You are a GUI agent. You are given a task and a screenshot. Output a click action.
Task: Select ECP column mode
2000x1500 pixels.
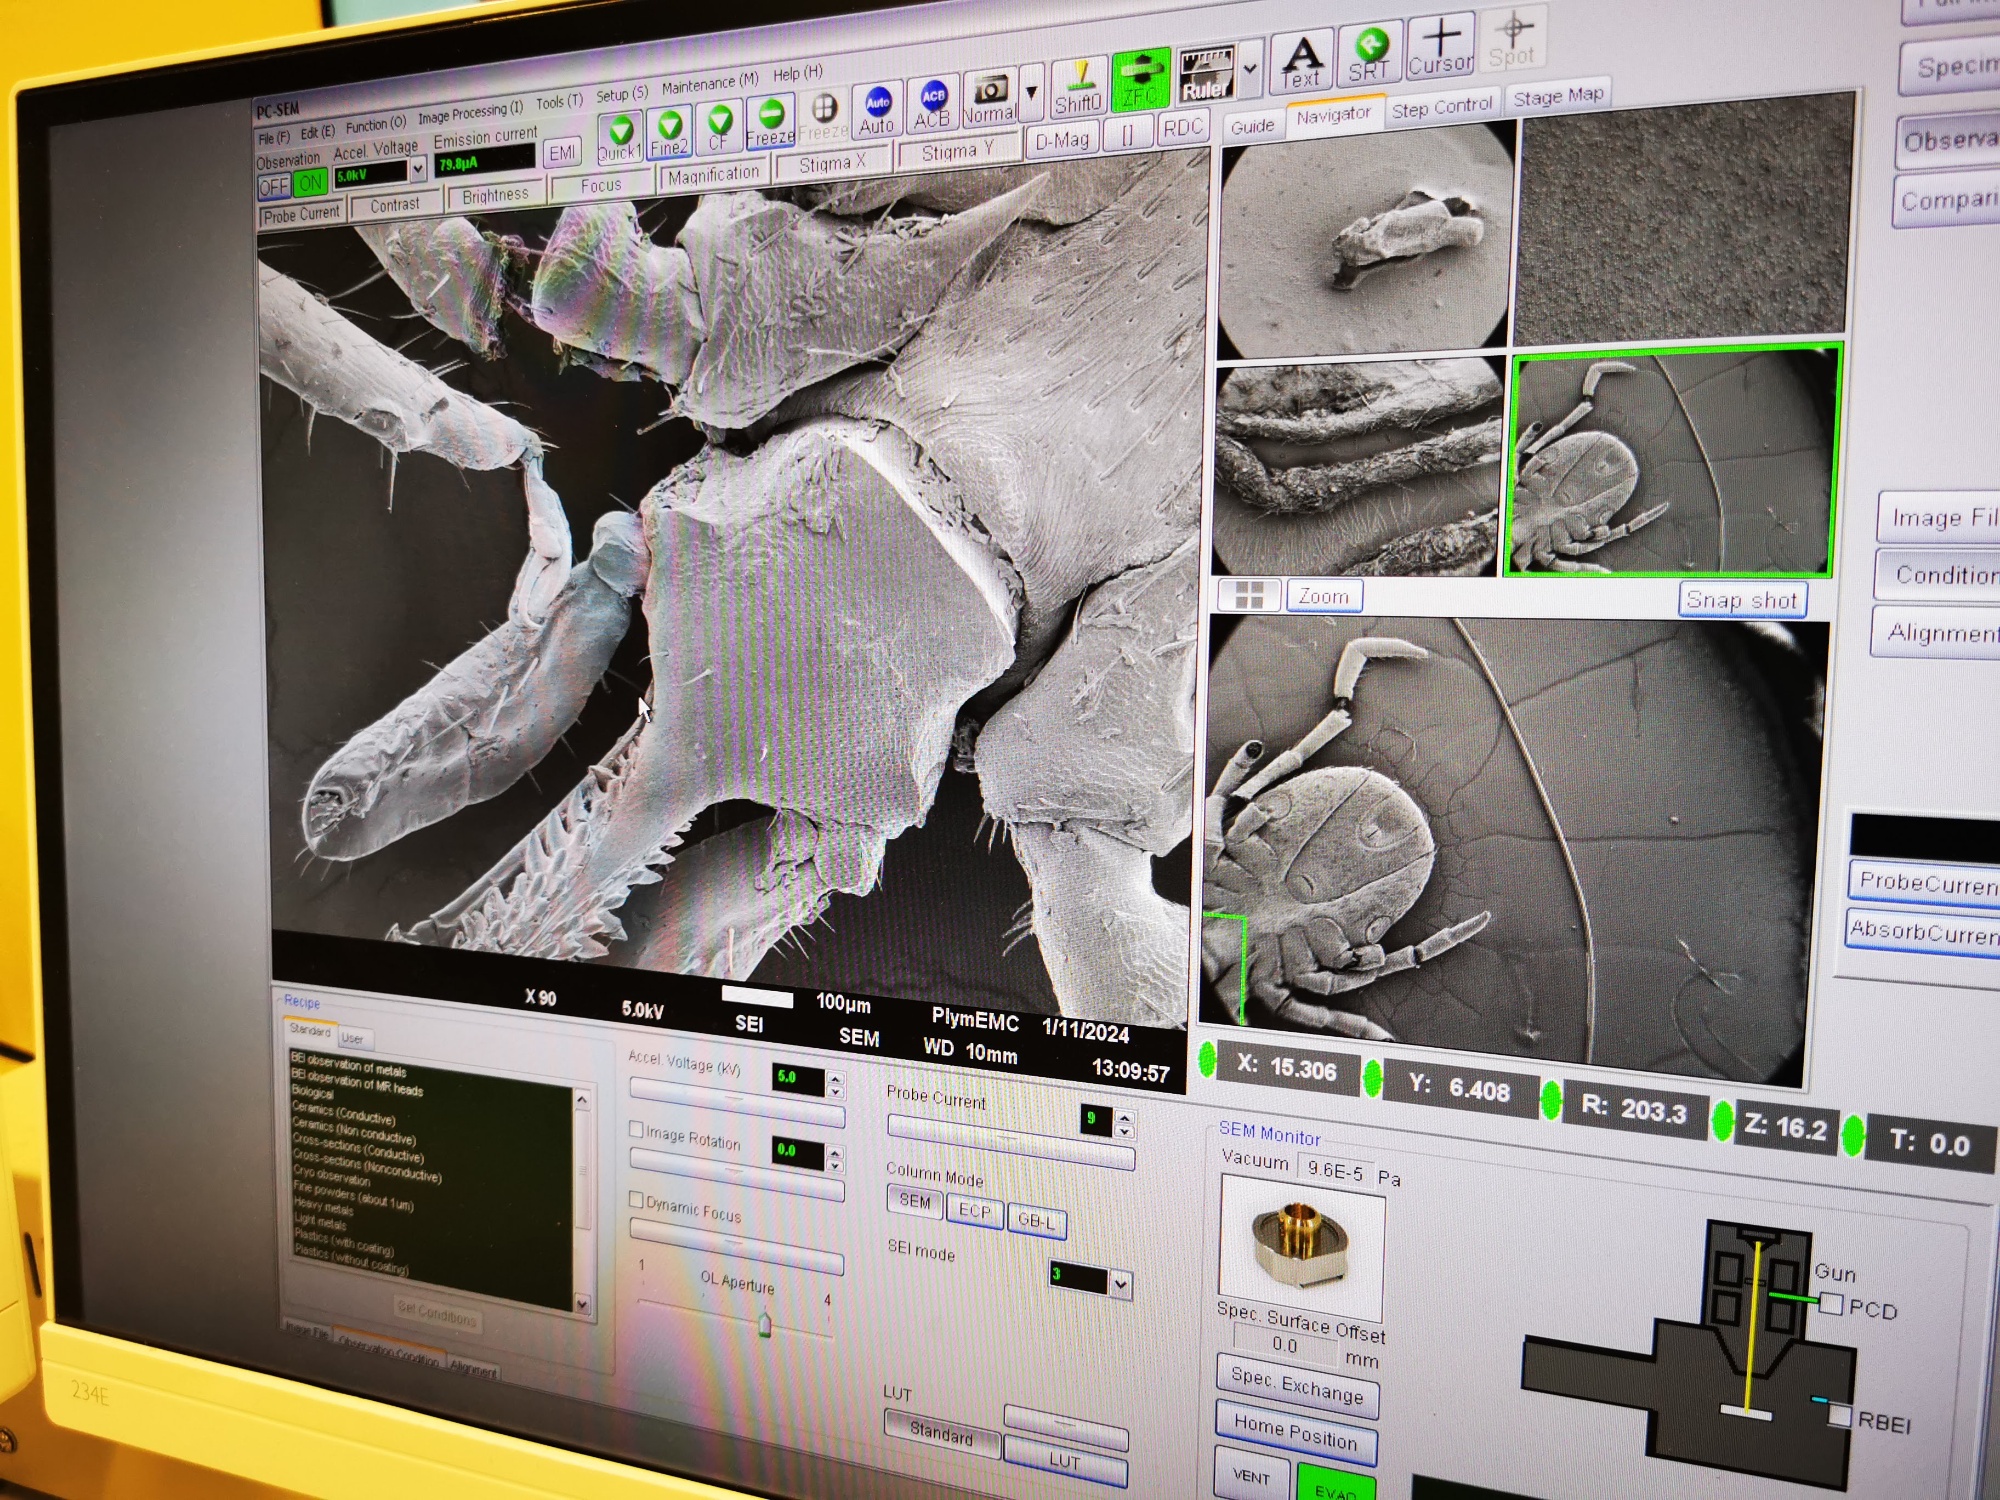coord(974,1210)
